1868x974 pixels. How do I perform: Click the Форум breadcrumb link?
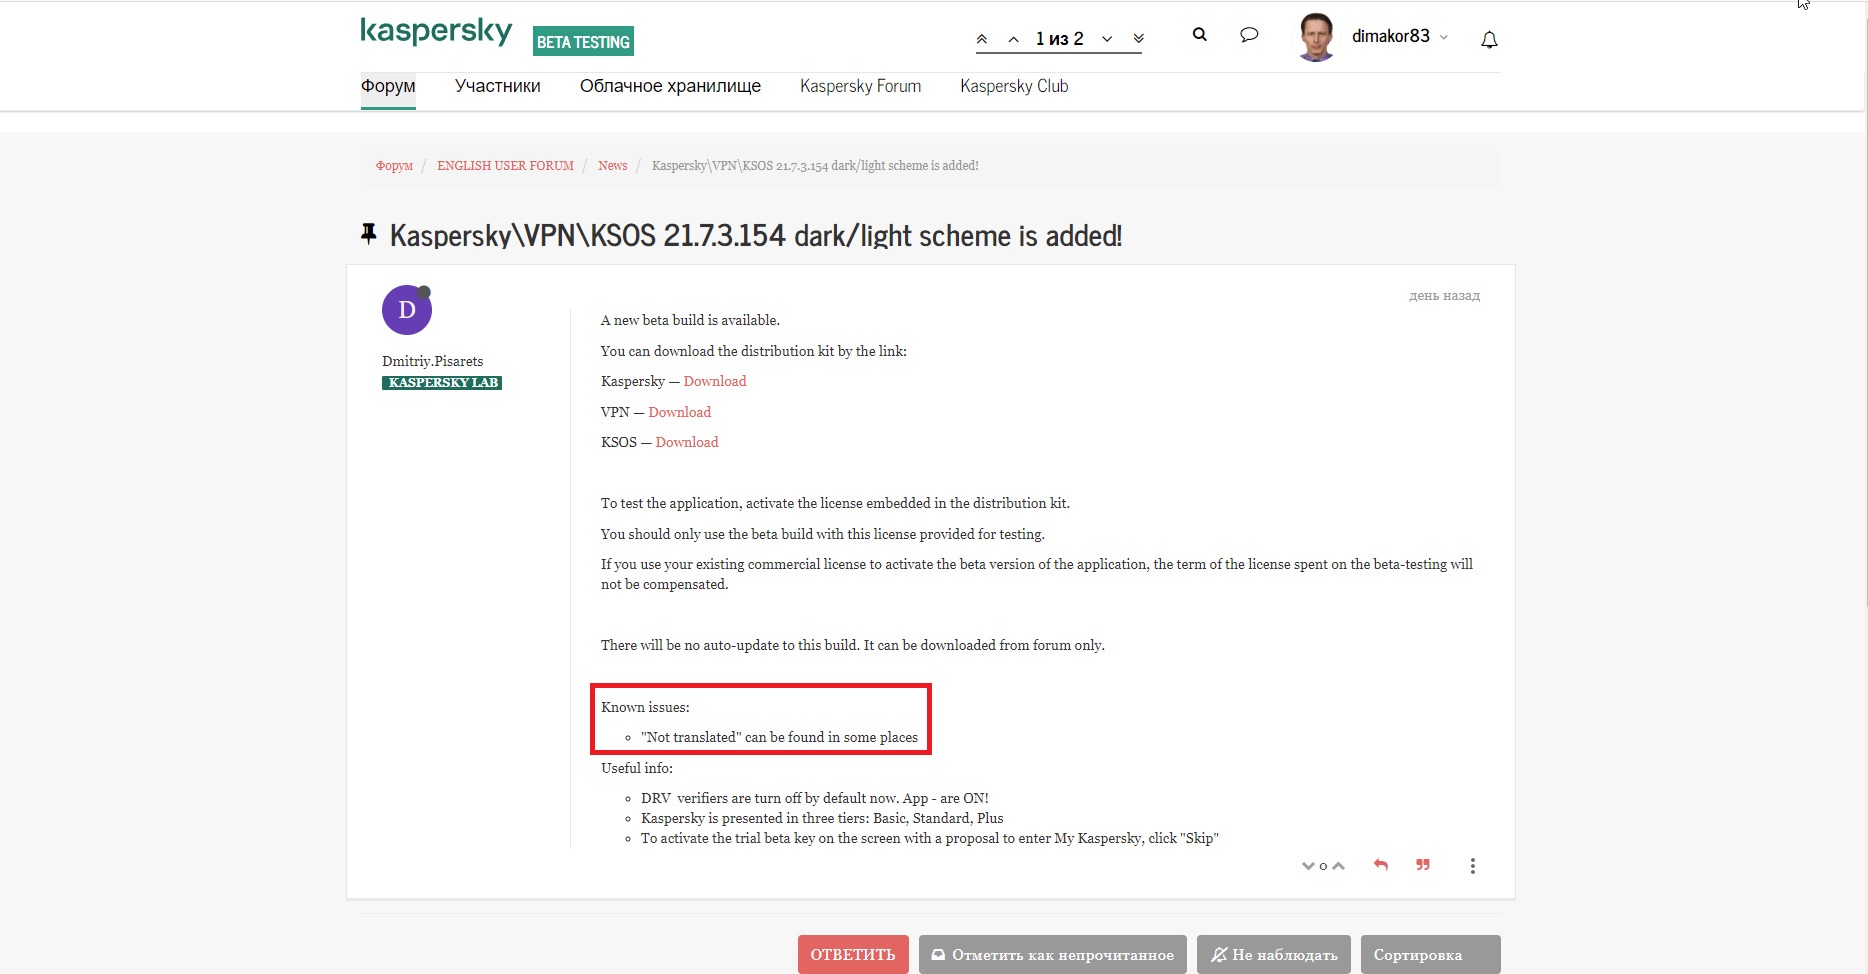pos(394,166)
